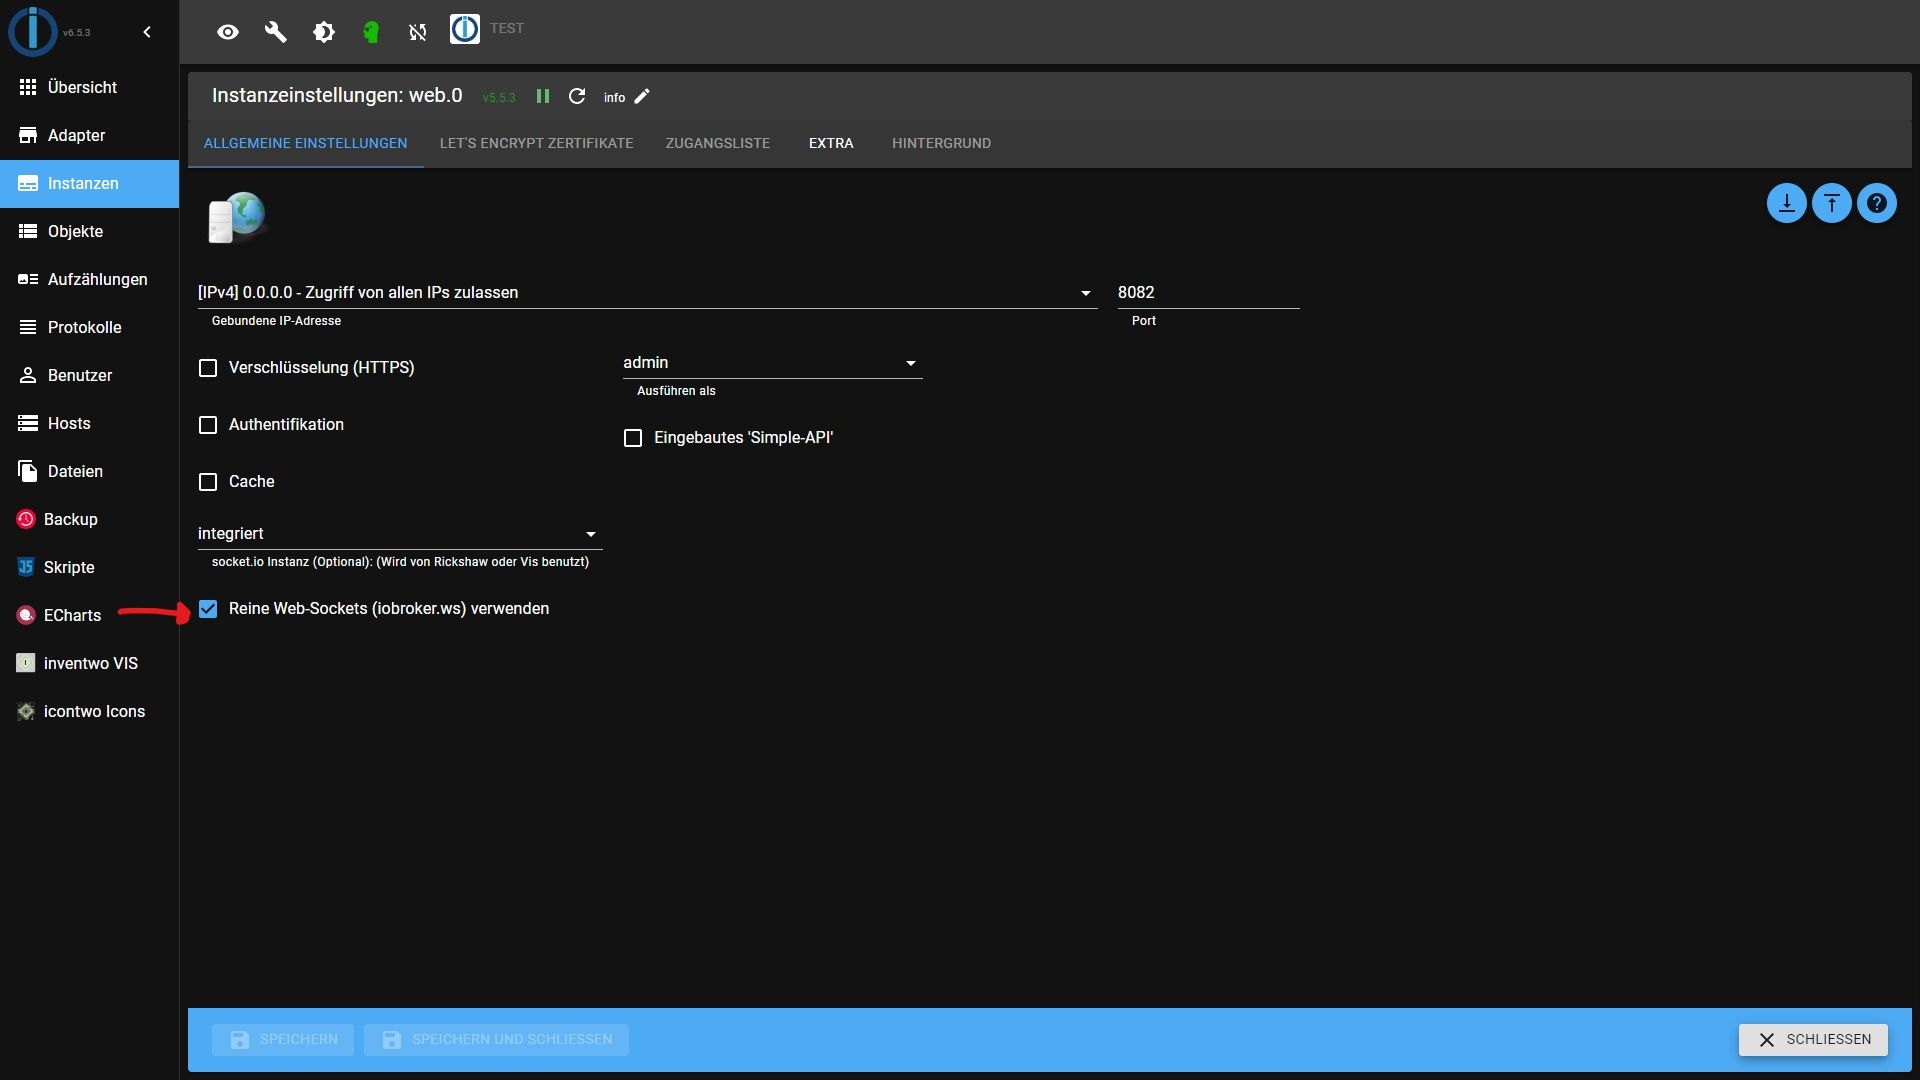Image resolution: width=1920 pixels, height=1080 pixels.
Task: Open help via the question mark icon
Action: [1877, 202]
